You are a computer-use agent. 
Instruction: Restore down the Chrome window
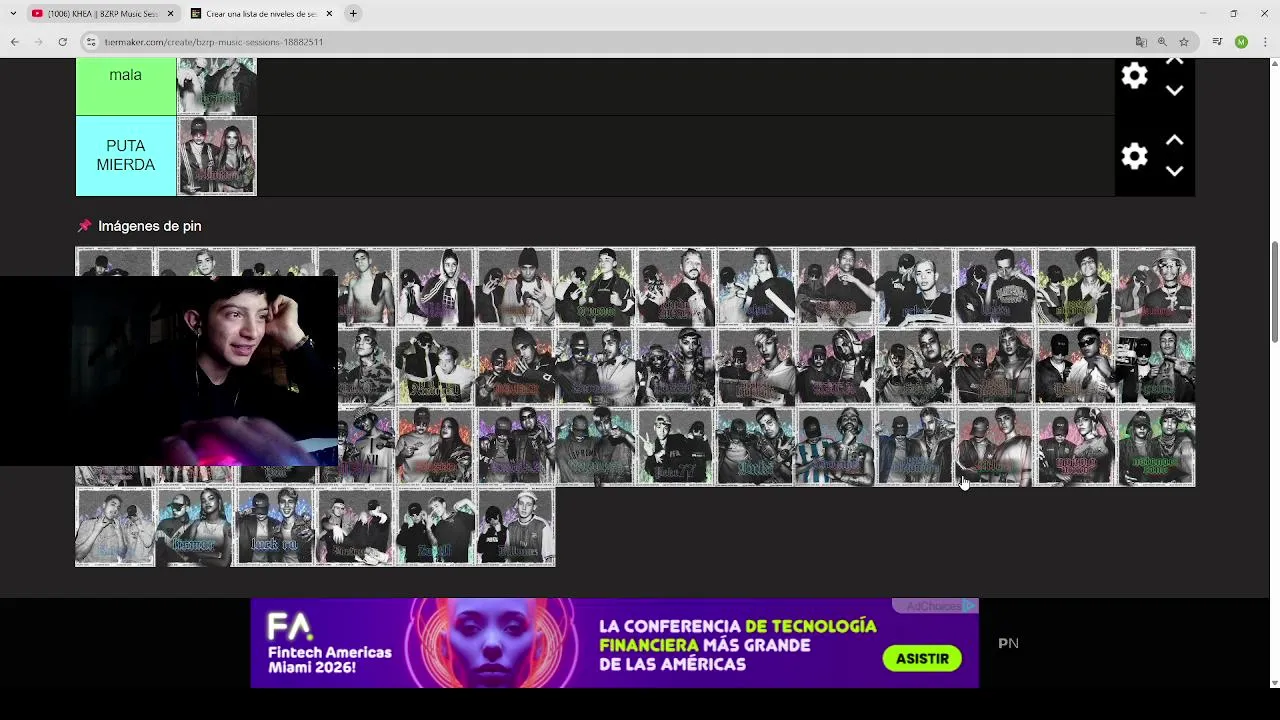1233,13
